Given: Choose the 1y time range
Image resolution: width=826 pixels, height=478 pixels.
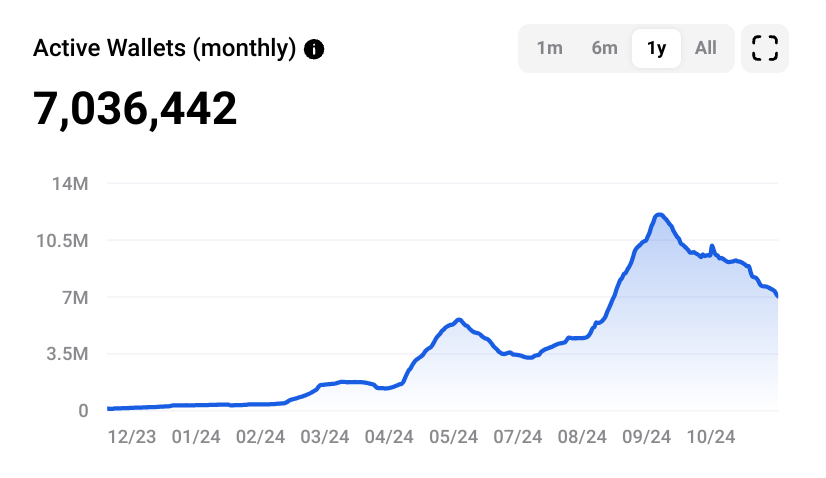Looking at the screenshot, I should [656, 48].
